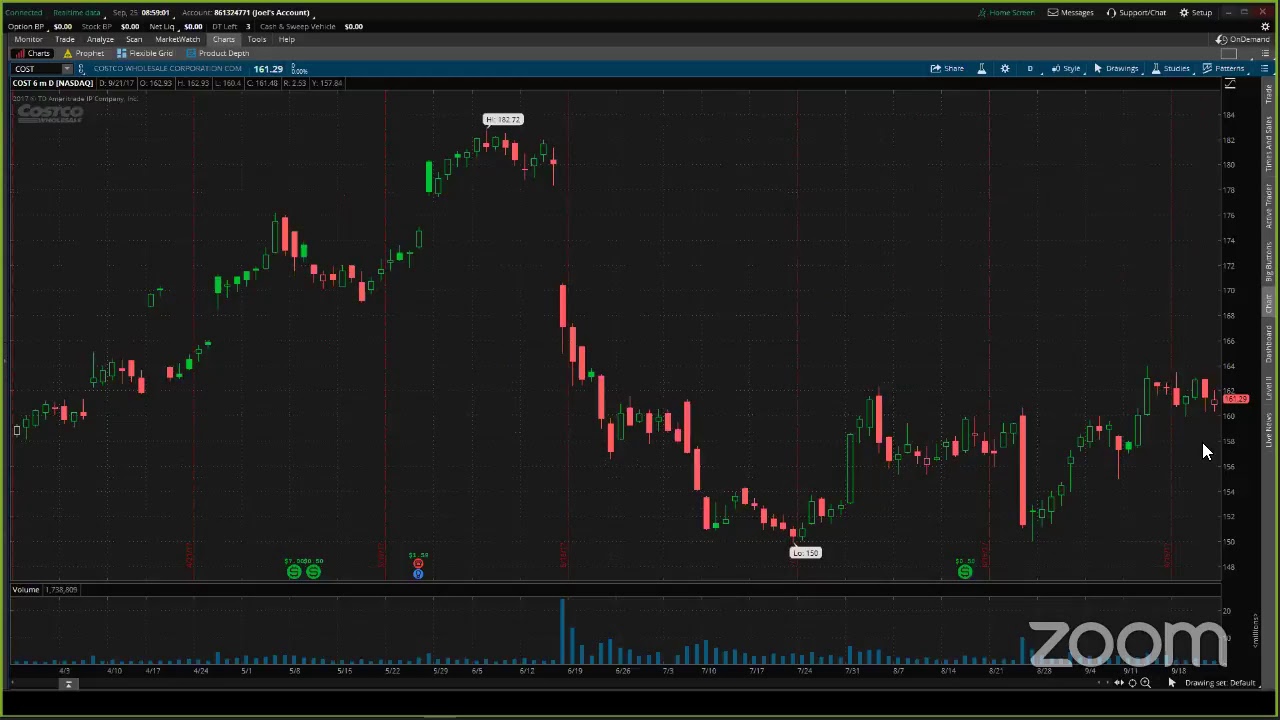Click the Net Liq value
The image size is (1280, 720).
[193, 26]
